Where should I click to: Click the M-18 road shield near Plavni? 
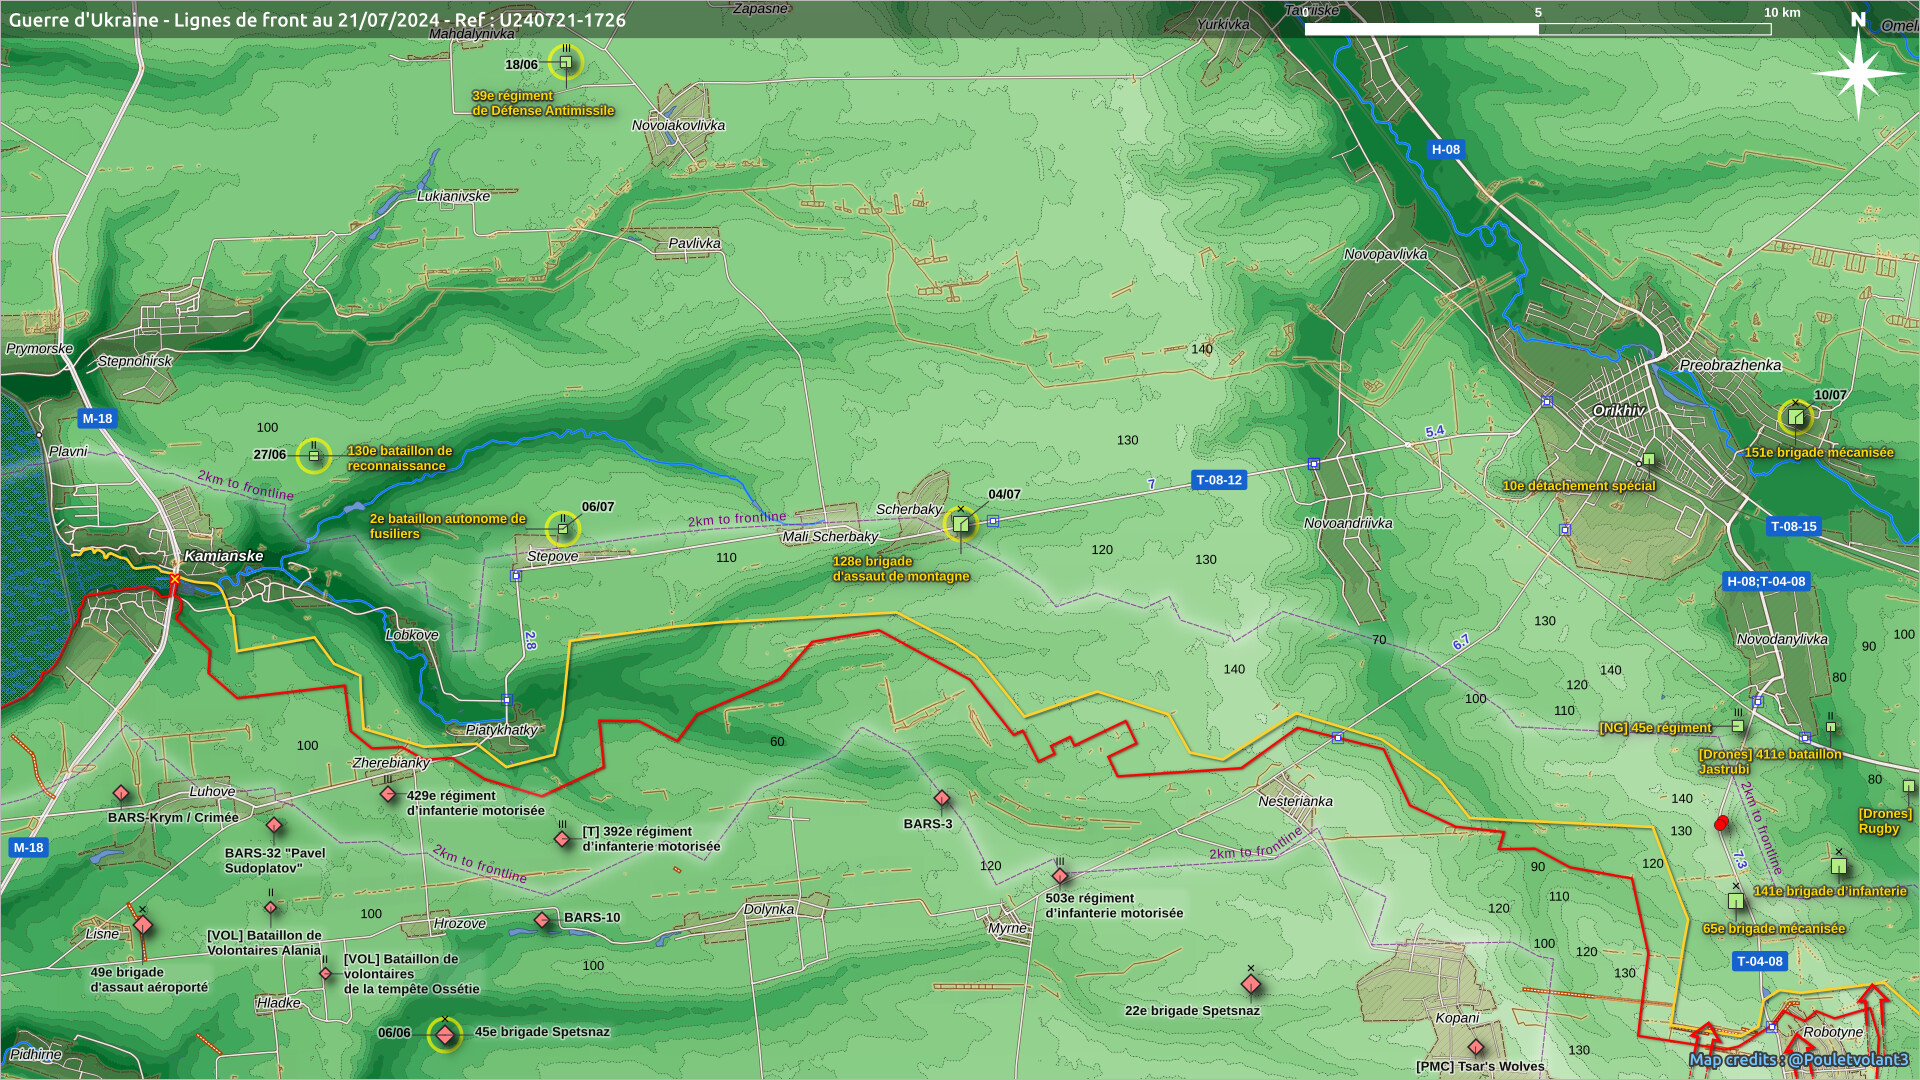point(97,419)
